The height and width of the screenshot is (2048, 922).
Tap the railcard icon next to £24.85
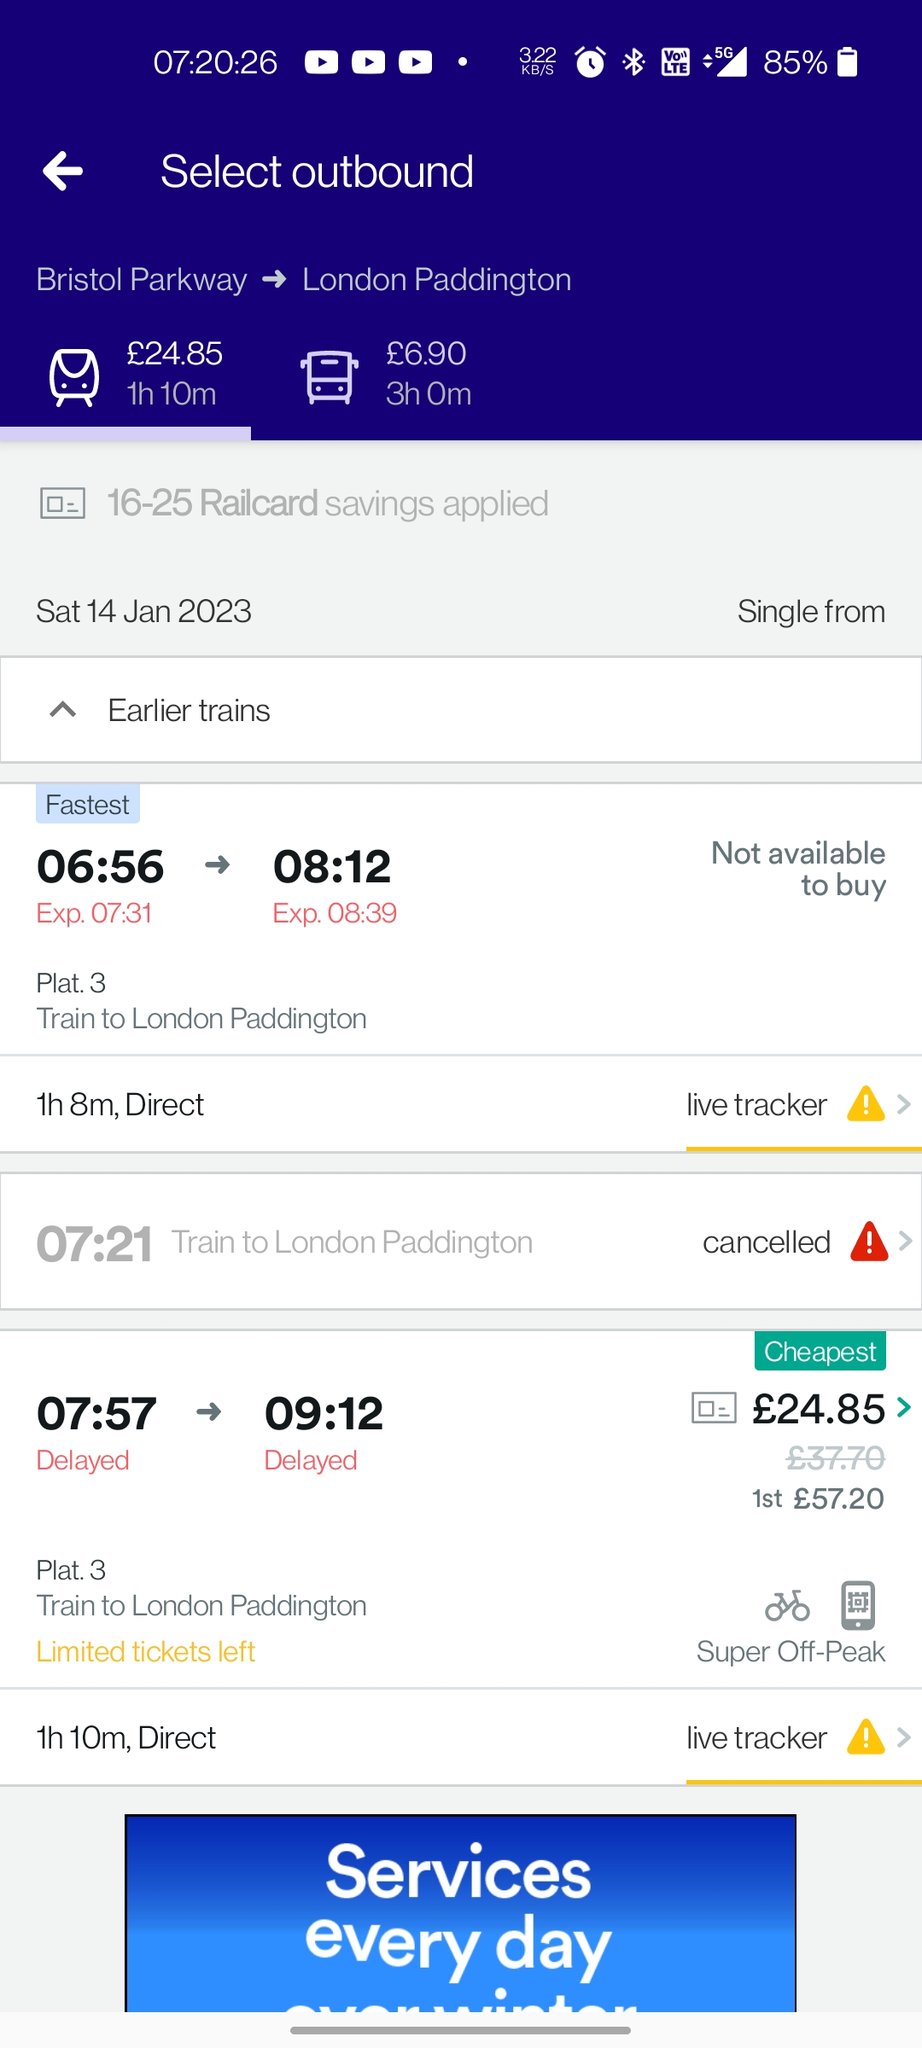(714, 1409)
